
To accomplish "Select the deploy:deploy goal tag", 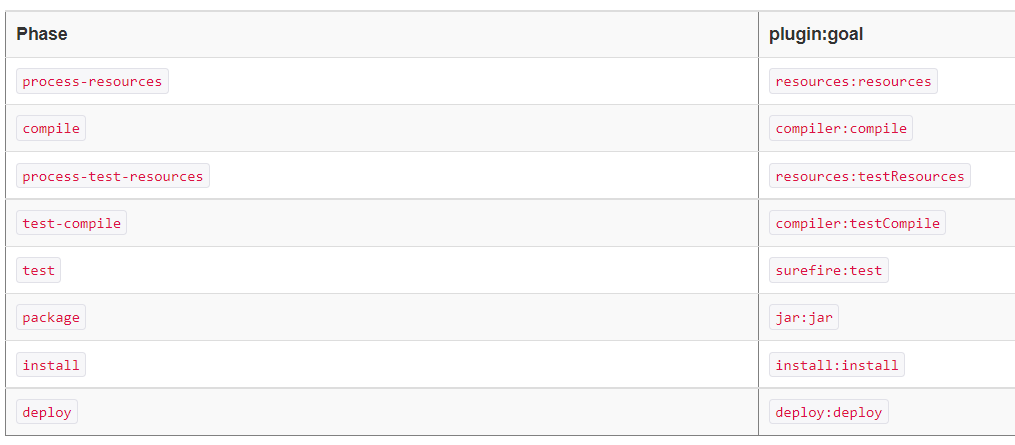I will (x=829, y=412).
